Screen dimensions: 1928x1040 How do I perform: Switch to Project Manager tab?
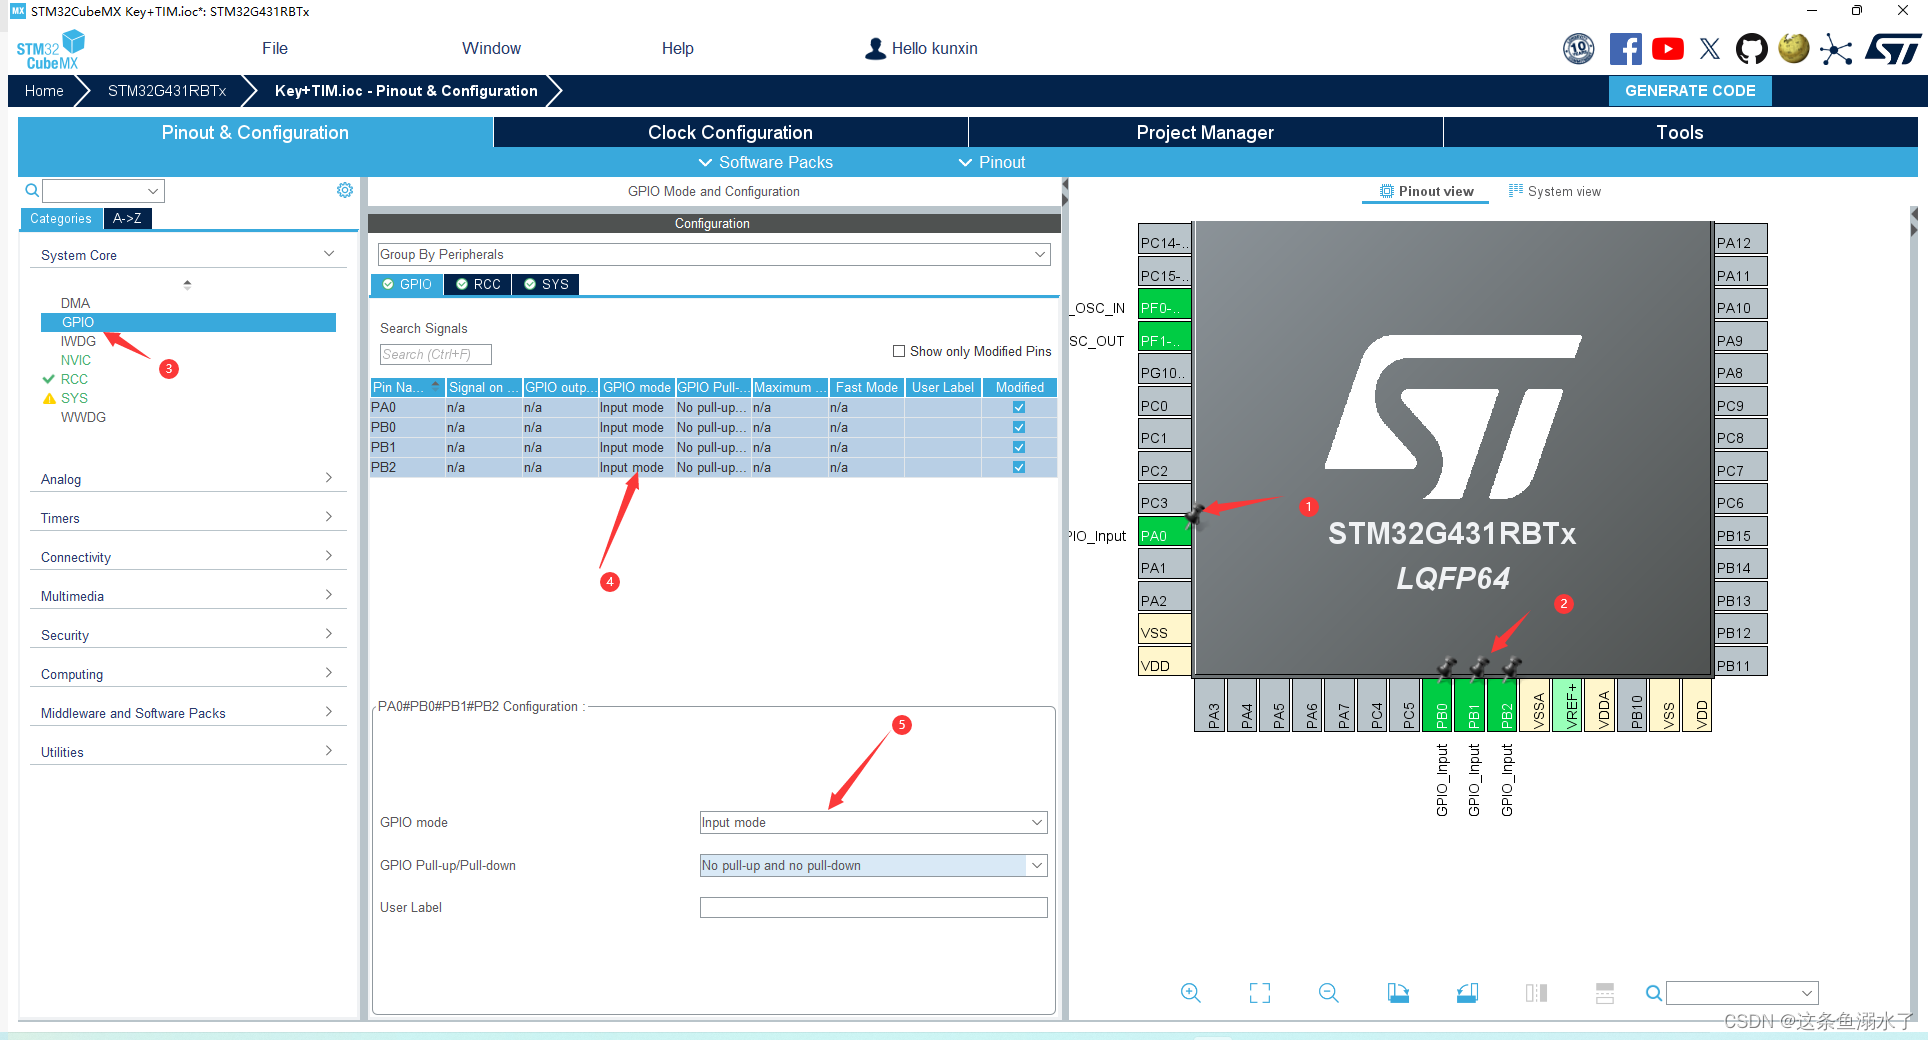[x=1205, y=132]
